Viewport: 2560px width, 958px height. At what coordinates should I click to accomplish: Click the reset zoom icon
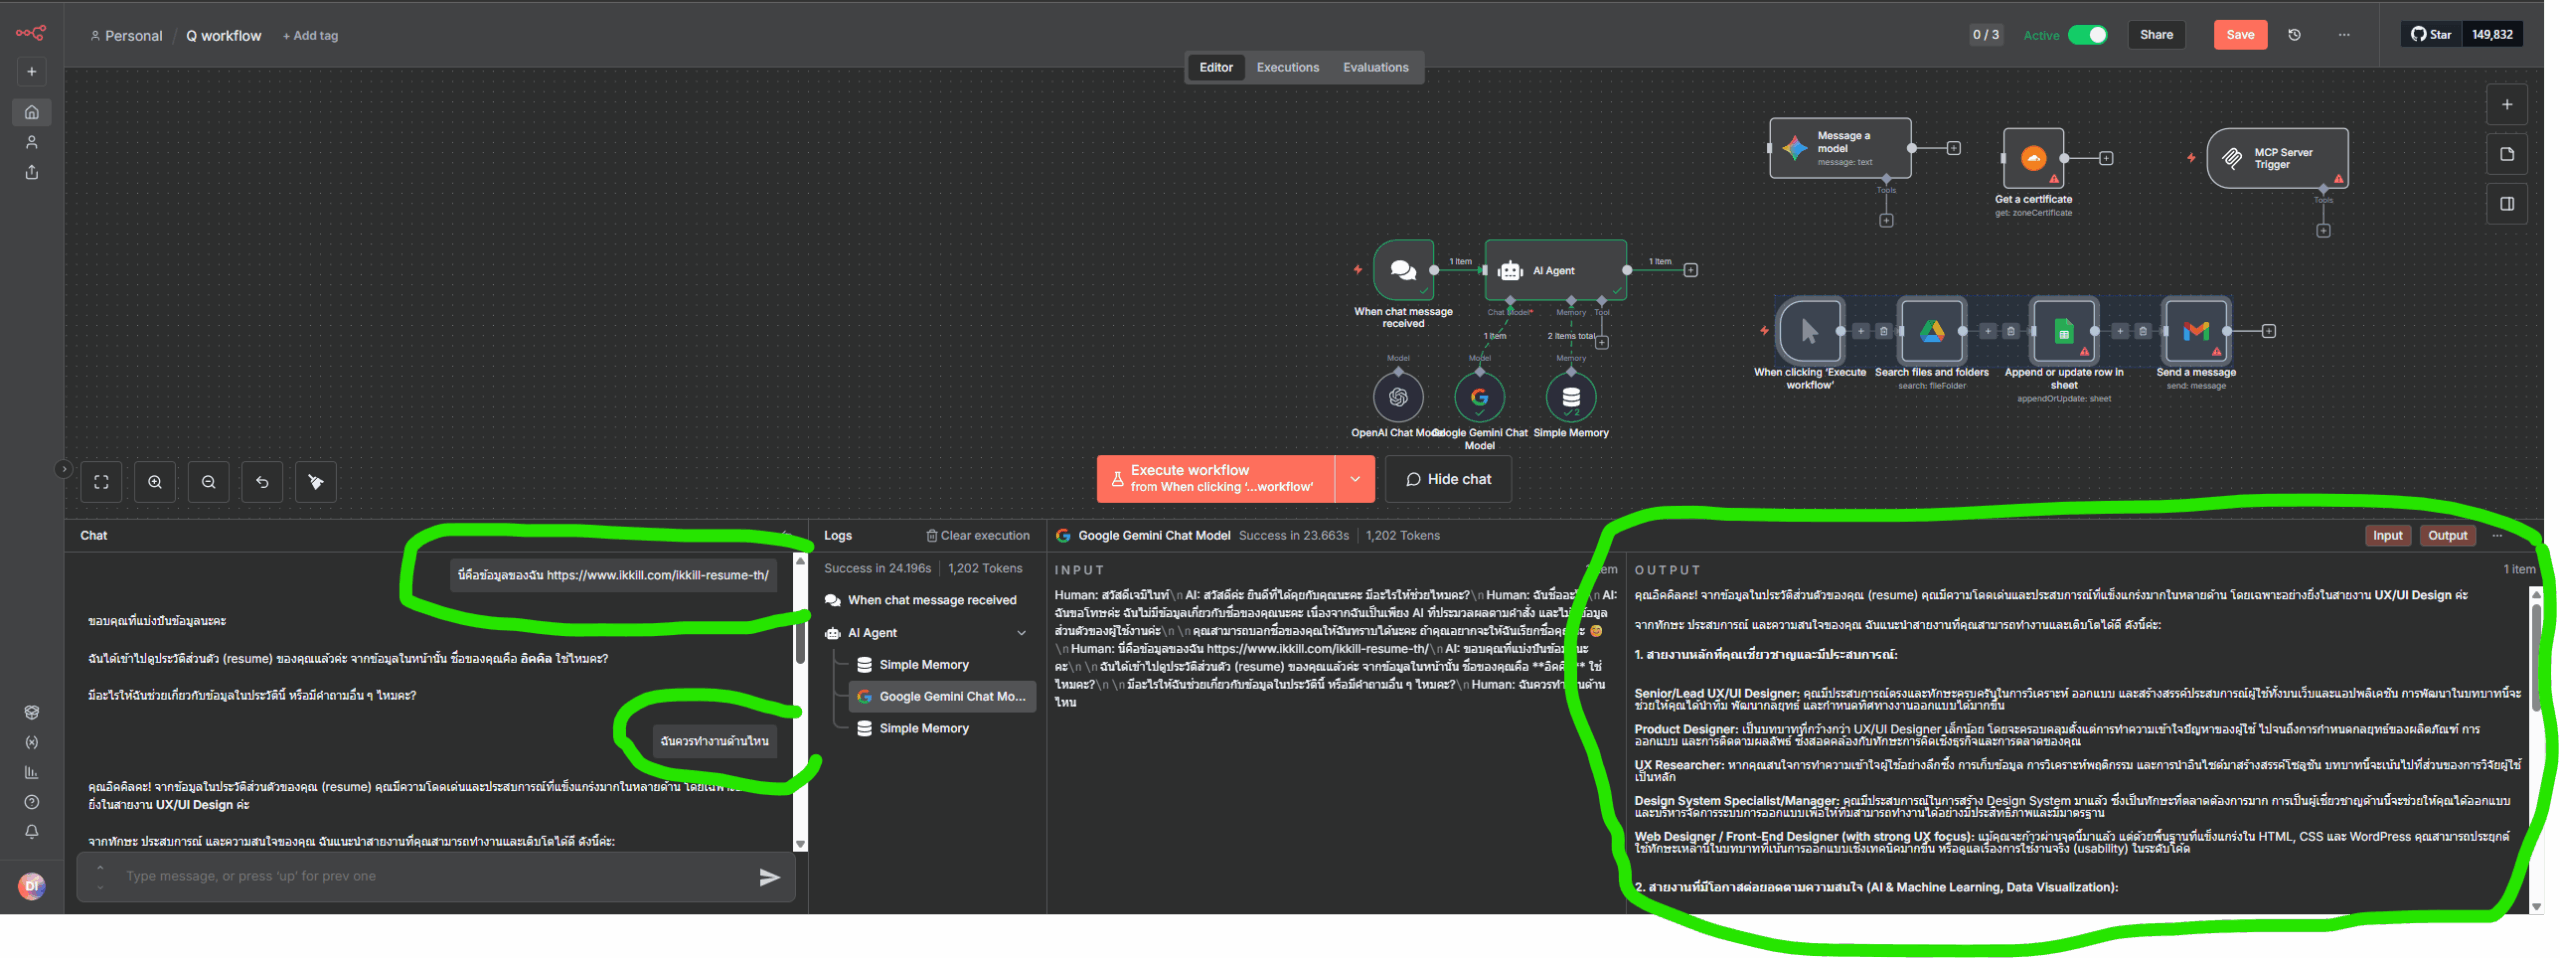(x=262, y=482)
